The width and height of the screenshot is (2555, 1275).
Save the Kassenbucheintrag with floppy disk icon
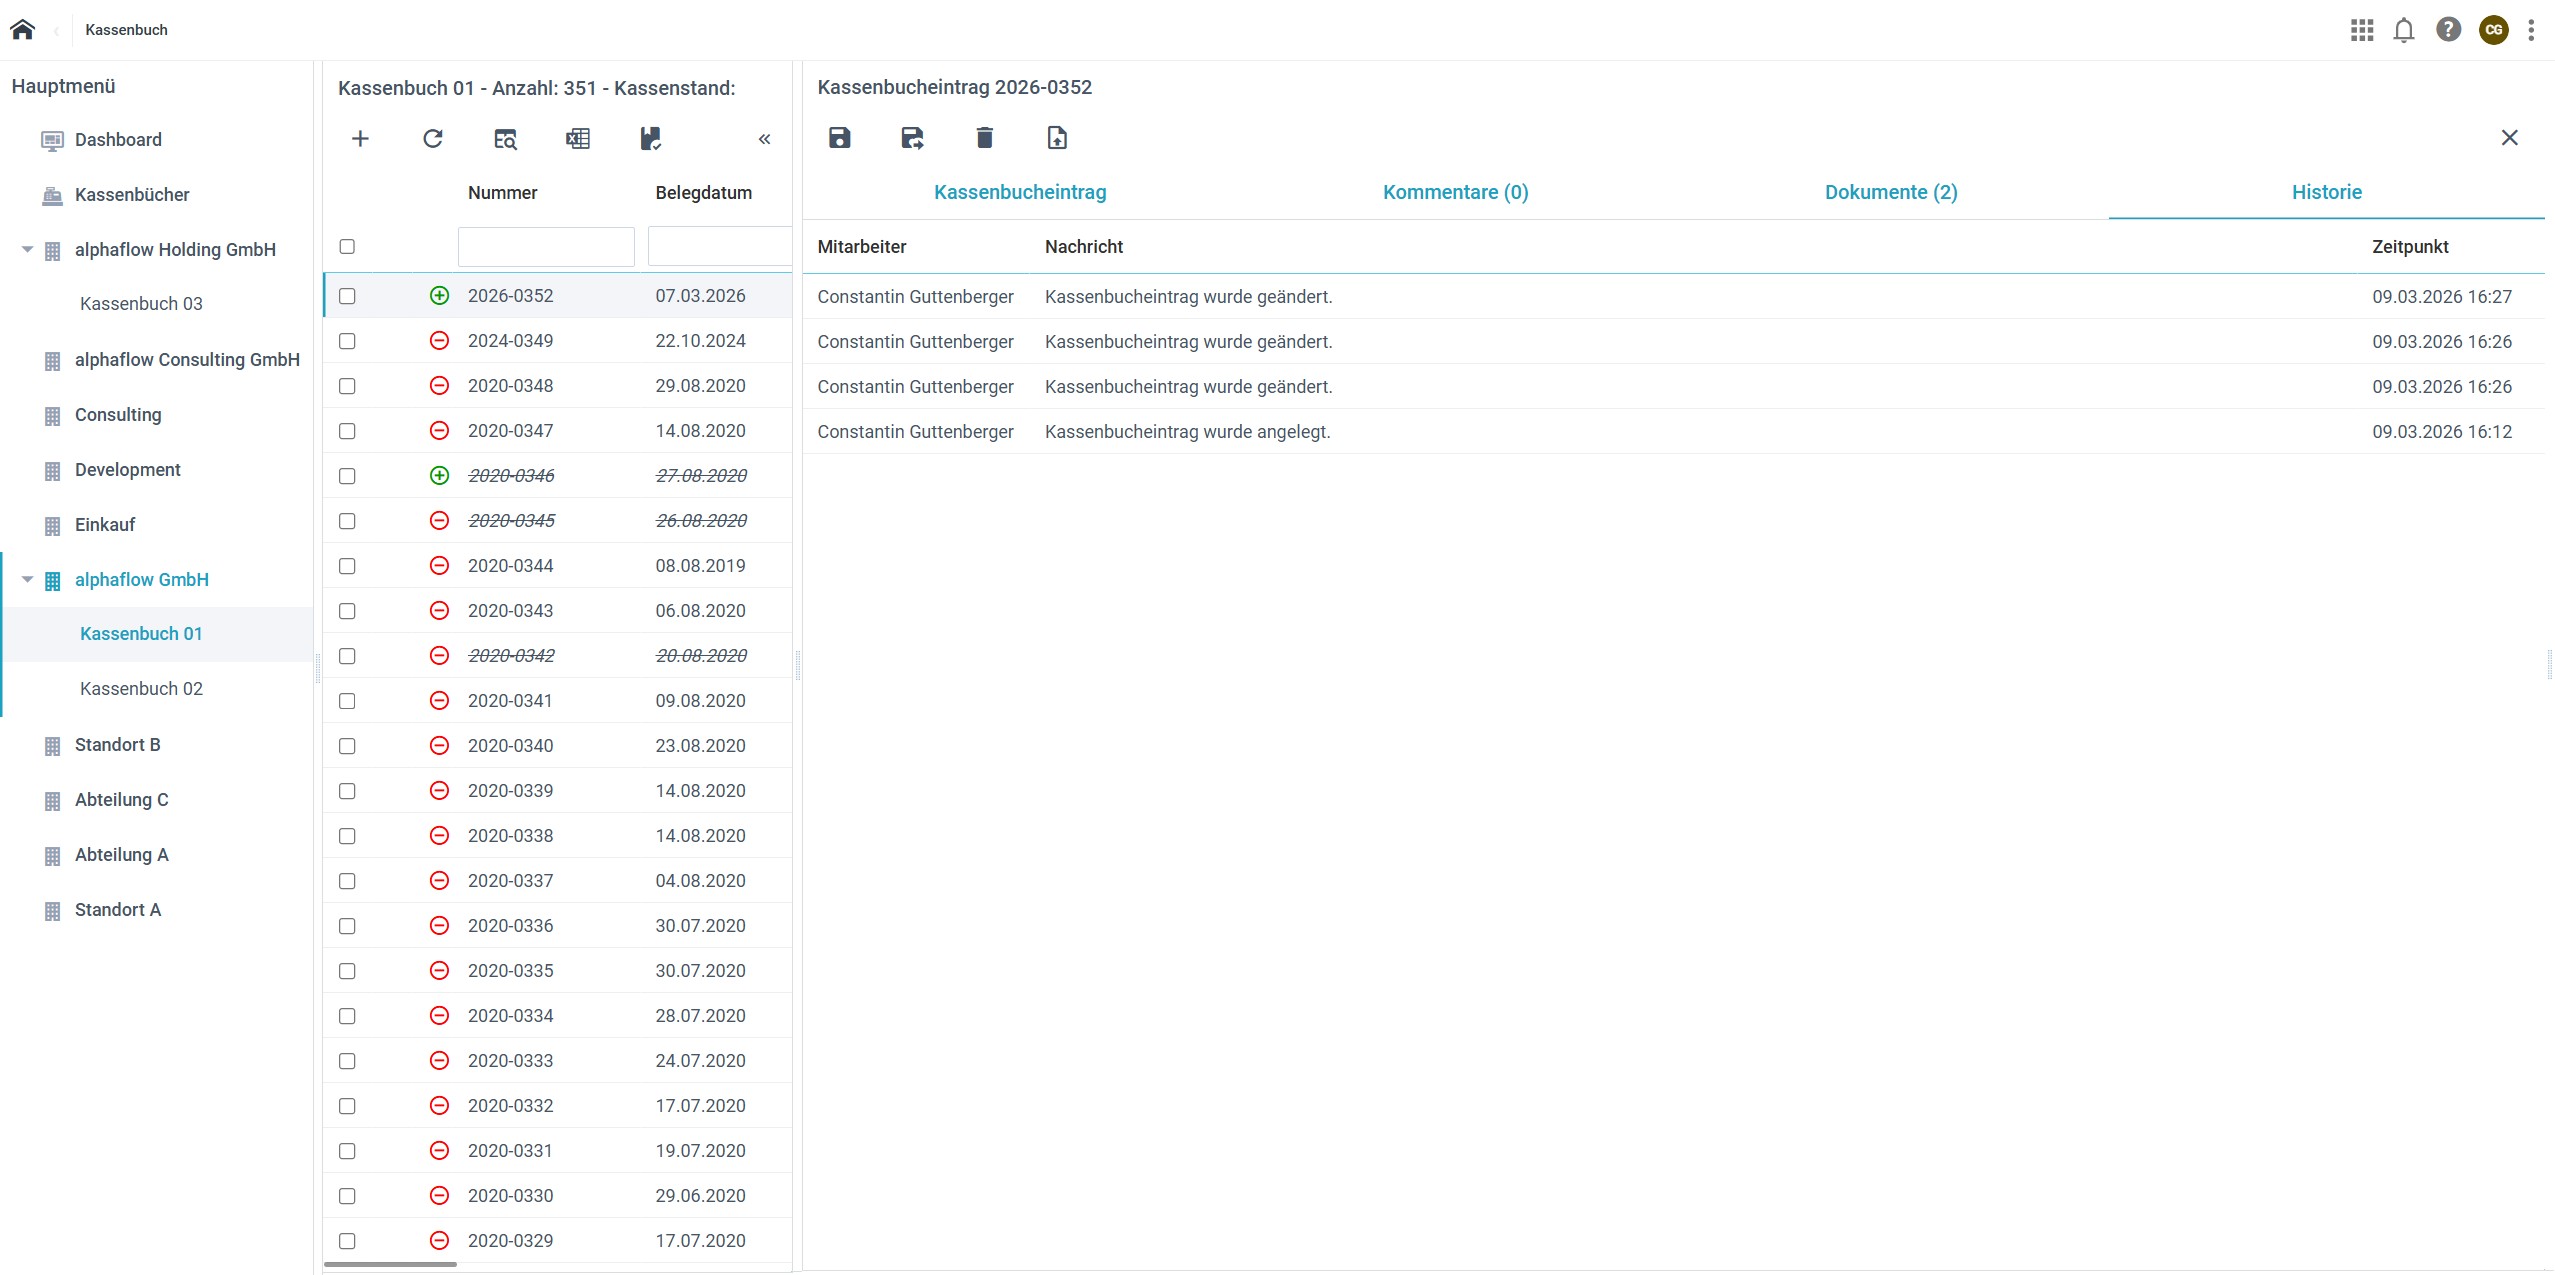(x=839, y=138)
